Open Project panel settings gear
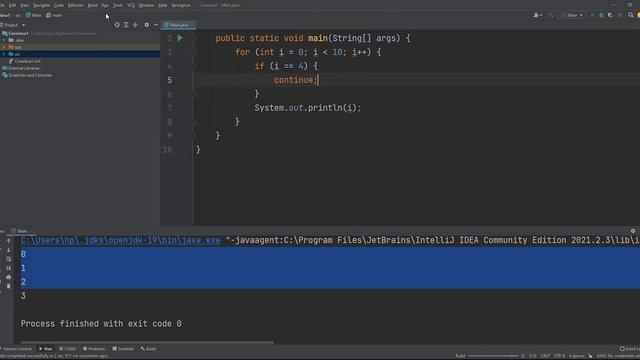The height and width of the screenshot is (360, 640). coord(147,25)
